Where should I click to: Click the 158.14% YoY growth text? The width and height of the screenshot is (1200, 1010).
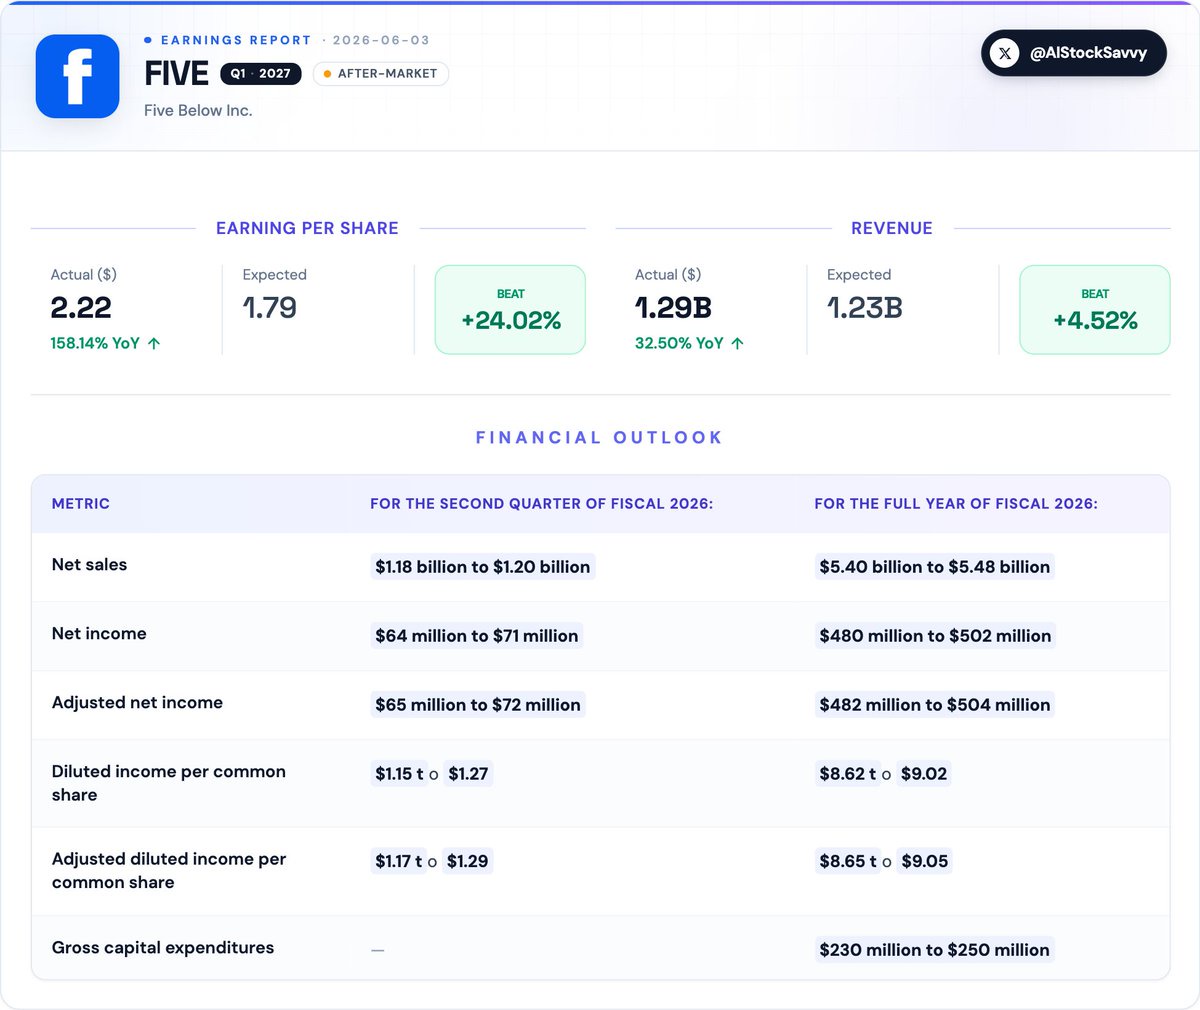click(95, 343)
